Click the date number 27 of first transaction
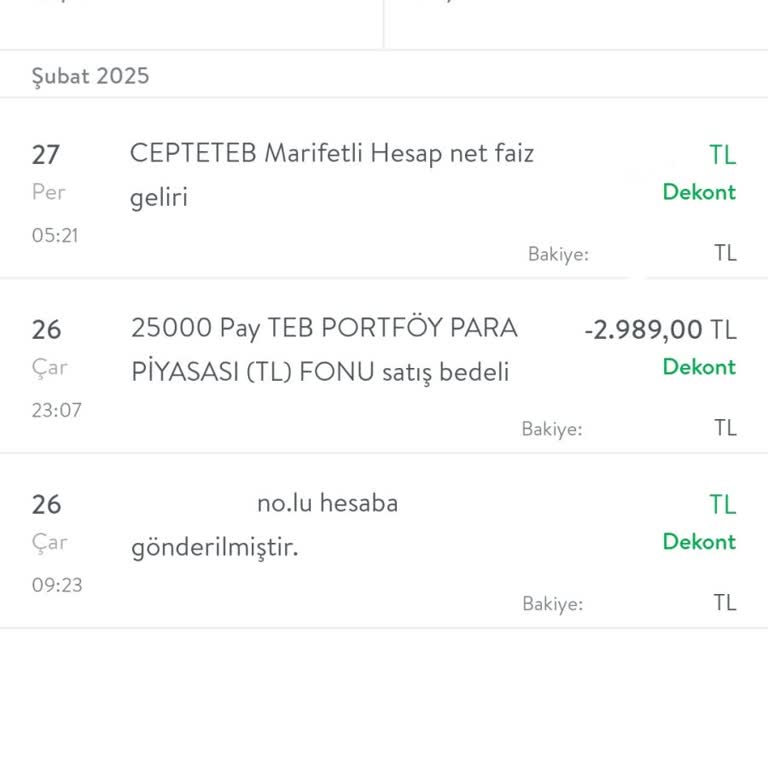The width and height of the screenshot is (768, 768). [46, 155]
